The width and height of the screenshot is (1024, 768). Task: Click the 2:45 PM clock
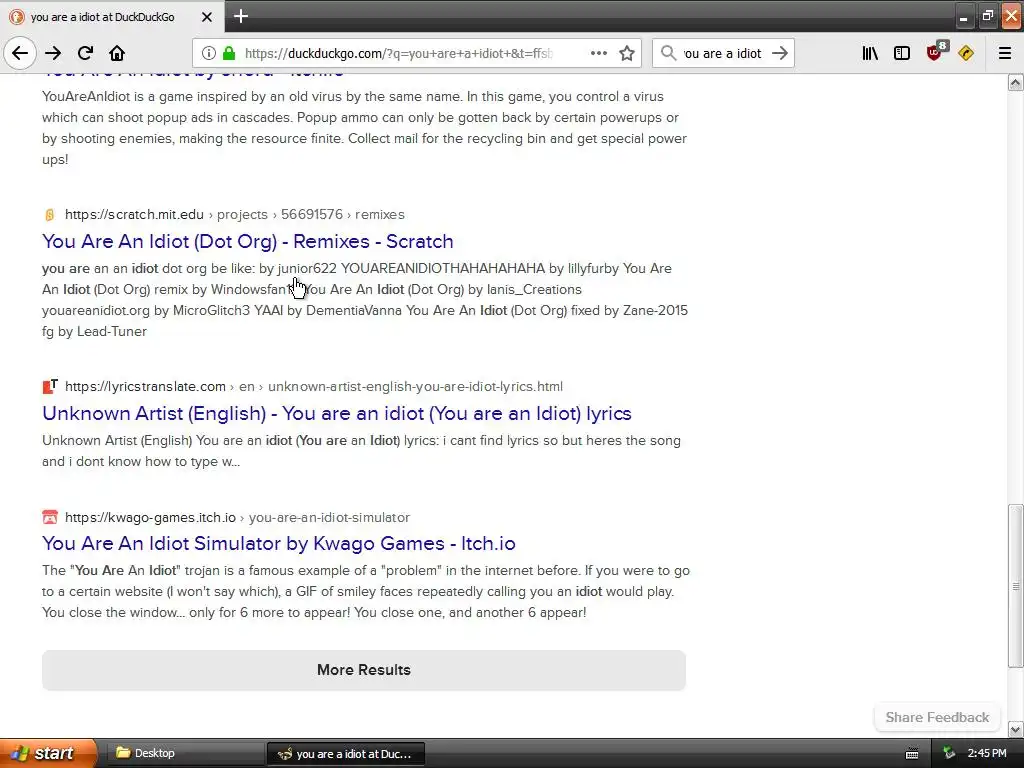click(x=987, y=754)
